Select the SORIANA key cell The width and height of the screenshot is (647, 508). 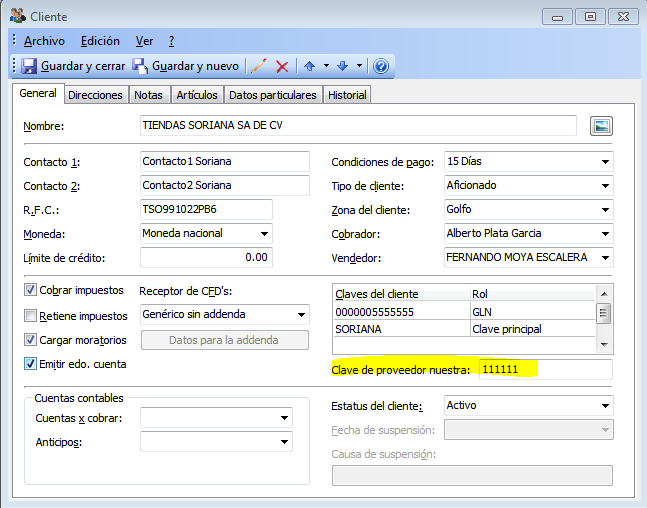point(401,329)
